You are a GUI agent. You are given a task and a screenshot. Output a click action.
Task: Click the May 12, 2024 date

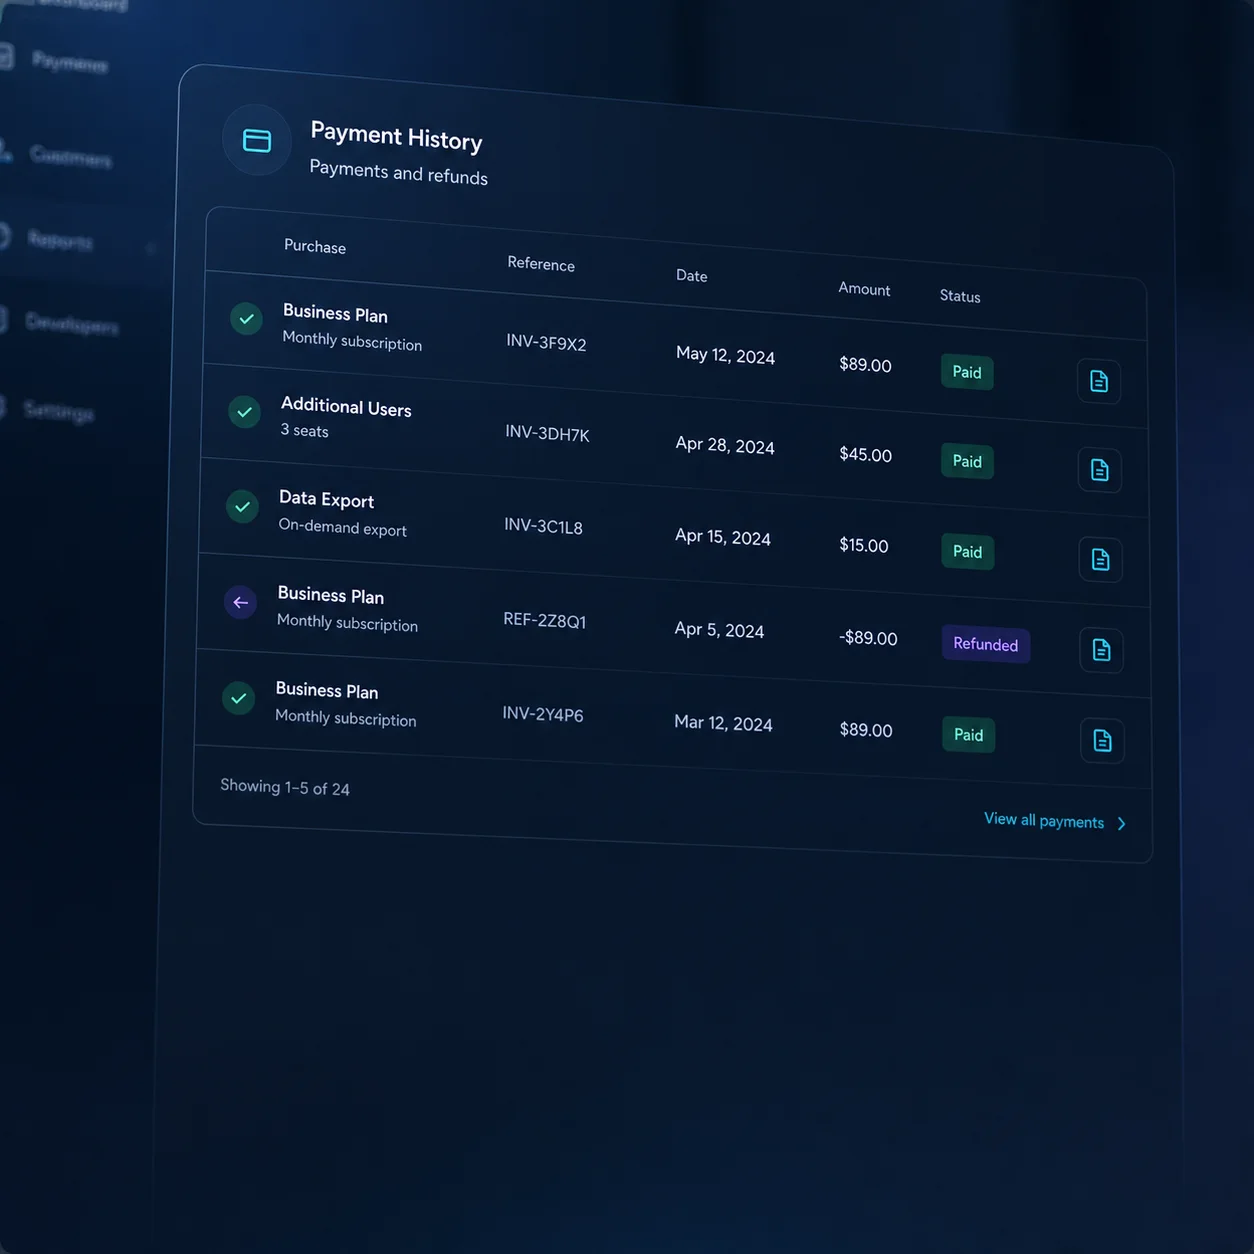click(x=725, y=355)
